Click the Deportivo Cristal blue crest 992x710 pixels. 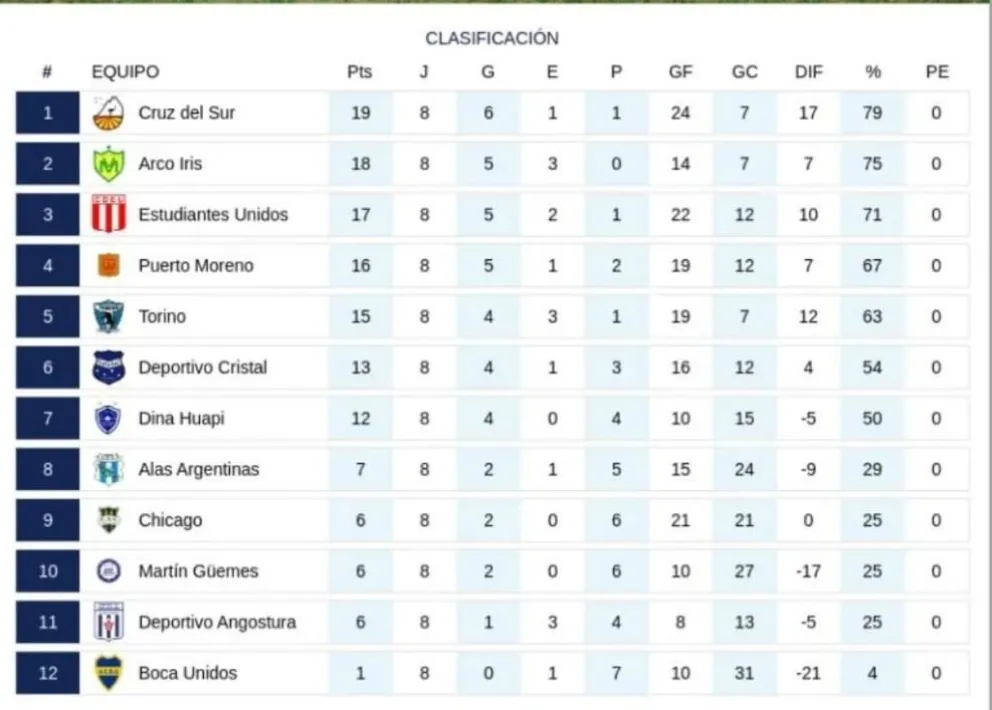pyautogui.click(x=108, y=367)
